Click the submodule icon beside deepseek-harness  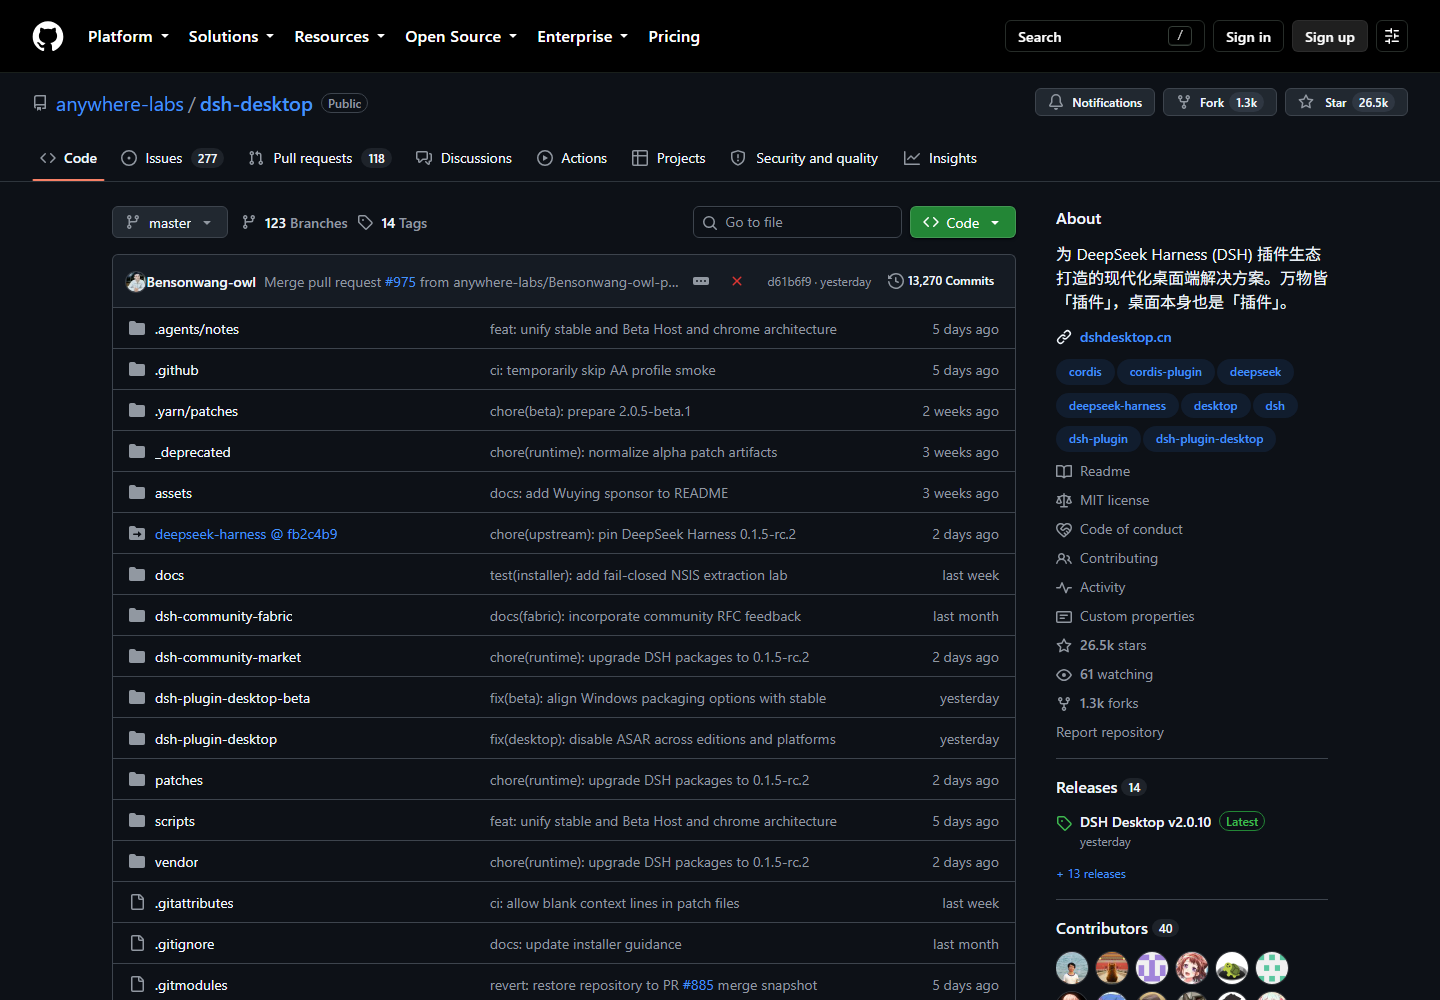pyautogui.click(x=137, y=534)
